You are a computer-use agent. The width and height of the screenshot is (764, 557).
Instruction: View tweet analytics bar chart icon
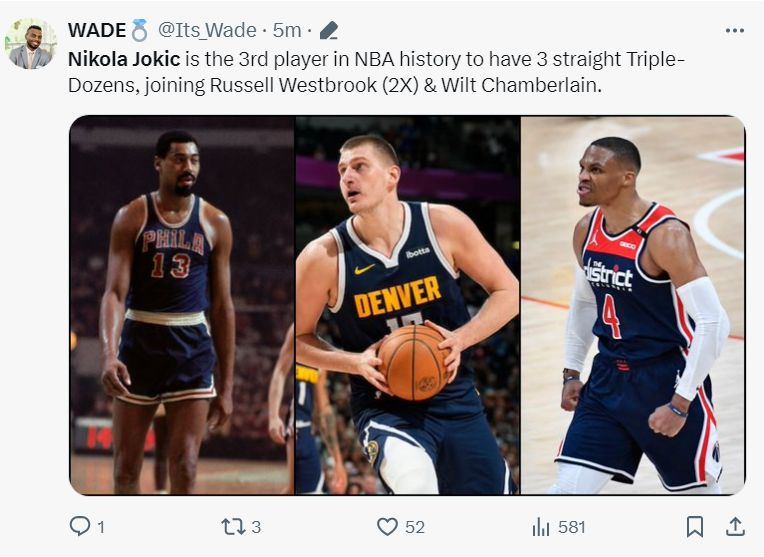(x=541, y=527)
